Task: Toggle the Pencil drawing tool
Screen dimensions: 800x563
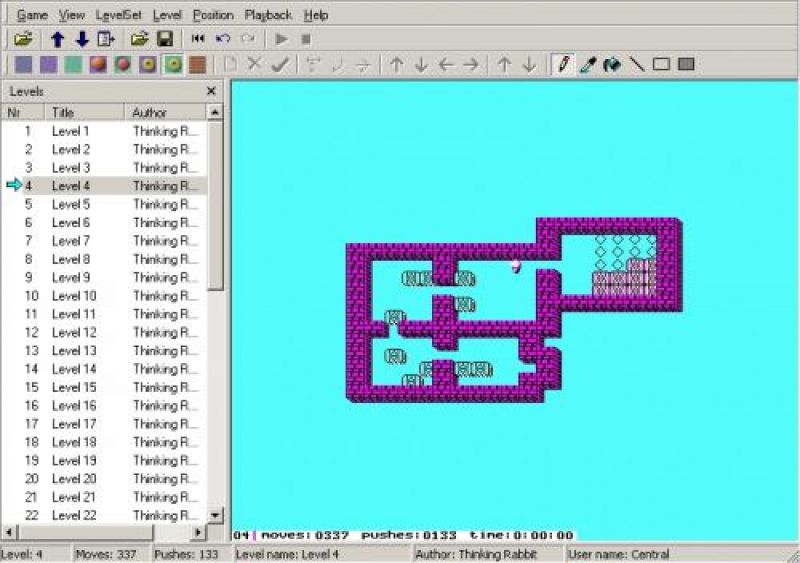Action: click(x=562, y=64)
